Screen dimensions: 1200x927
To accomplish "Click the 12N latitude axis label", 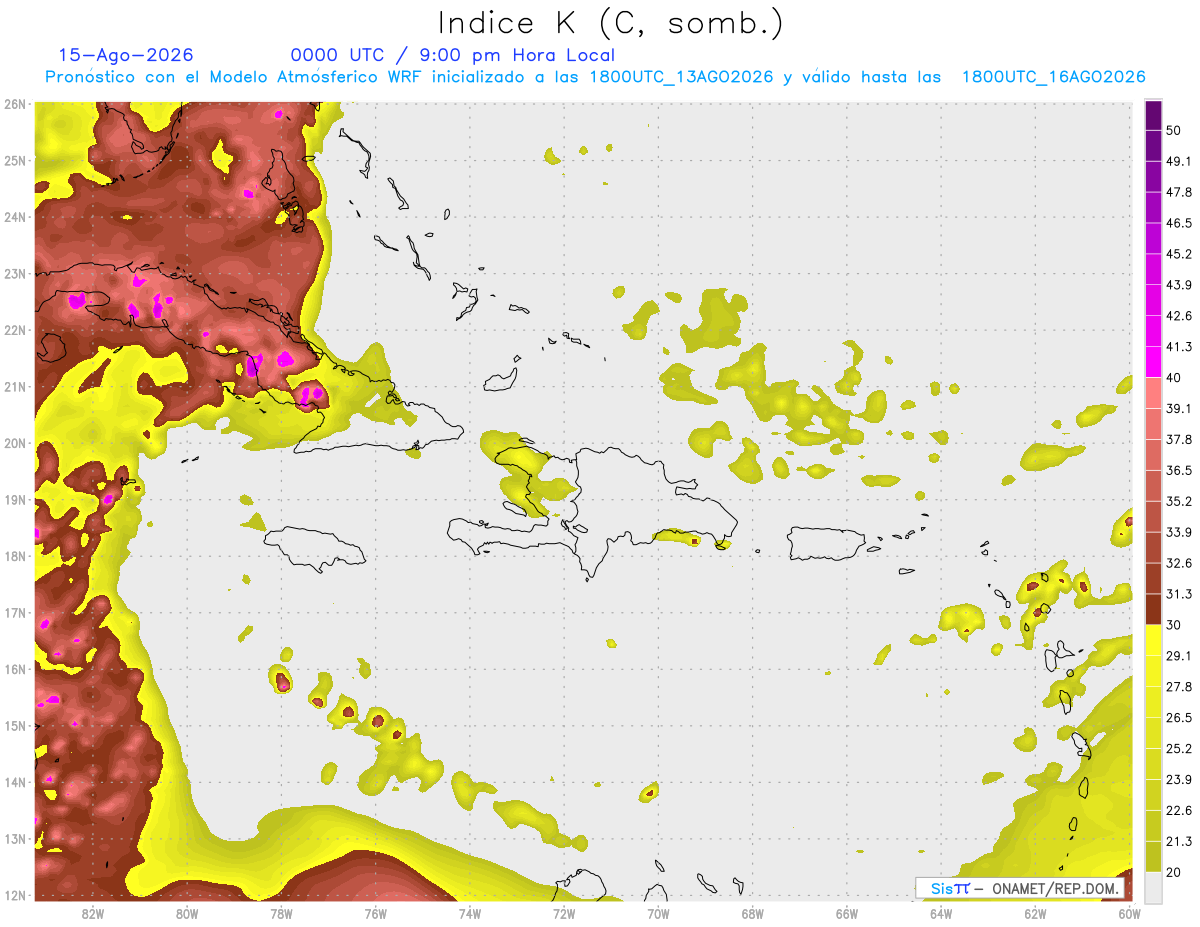I will 14,895.
